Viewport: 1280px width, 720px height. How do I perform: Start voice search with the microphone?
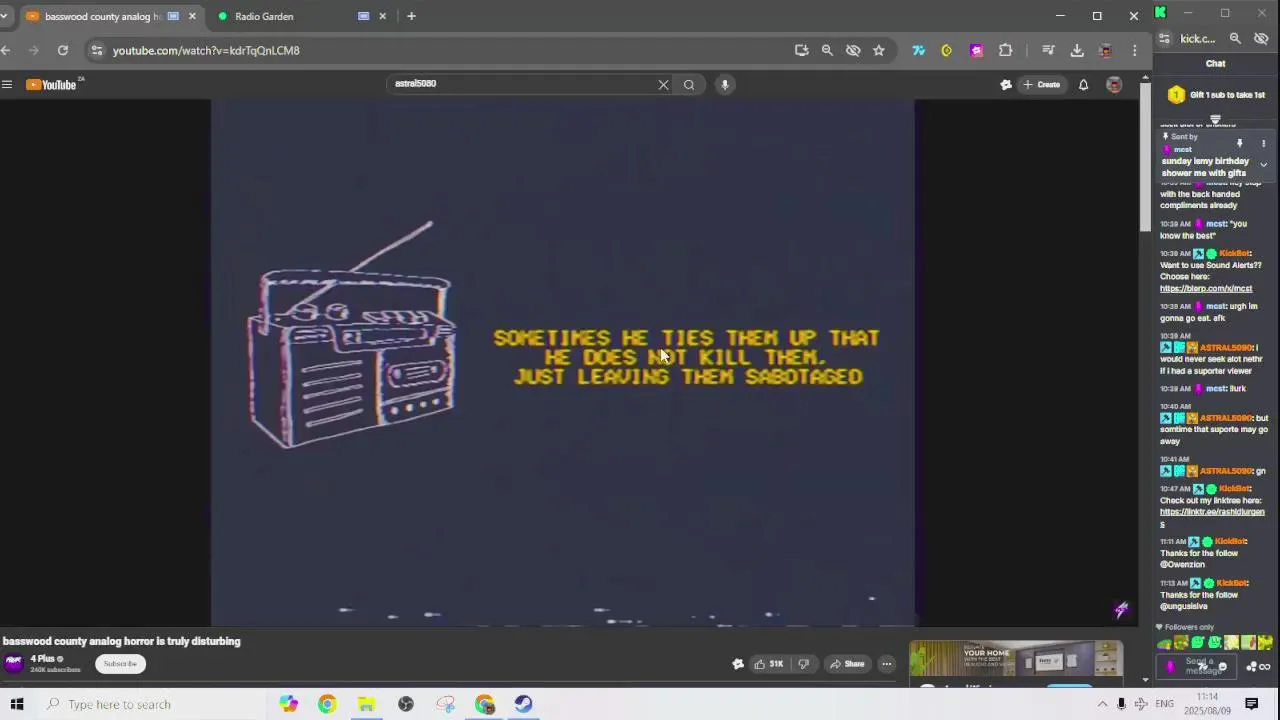[x=725, y=85]
